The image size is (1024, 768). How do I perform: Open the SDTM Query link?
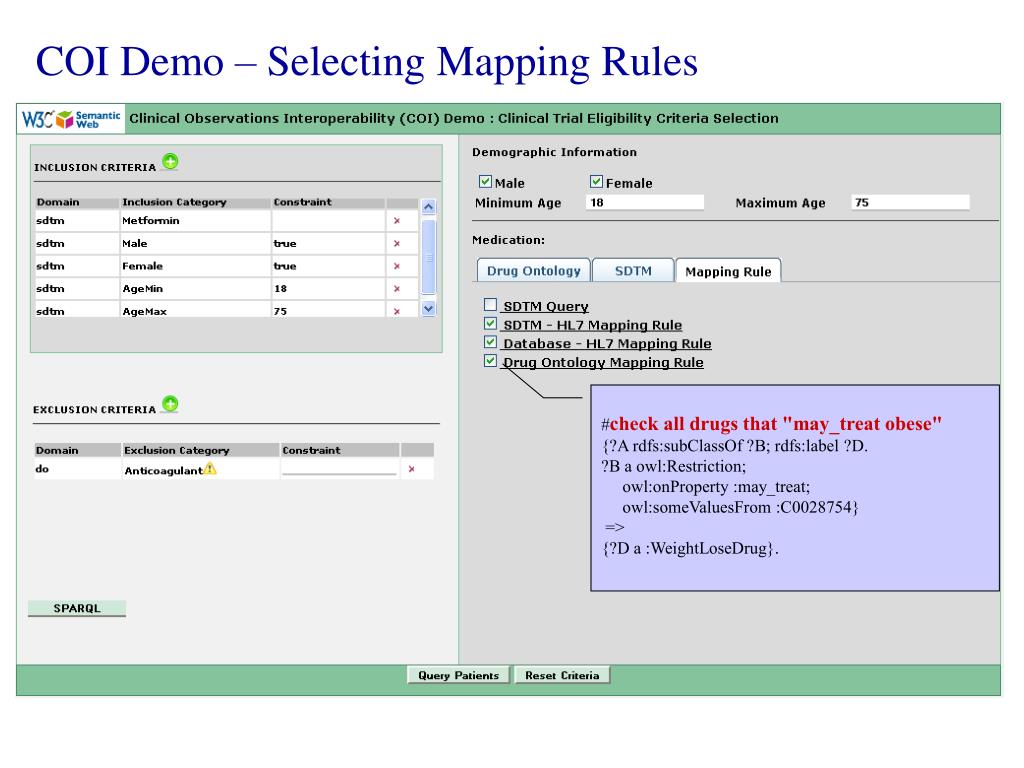coord(546,306)
